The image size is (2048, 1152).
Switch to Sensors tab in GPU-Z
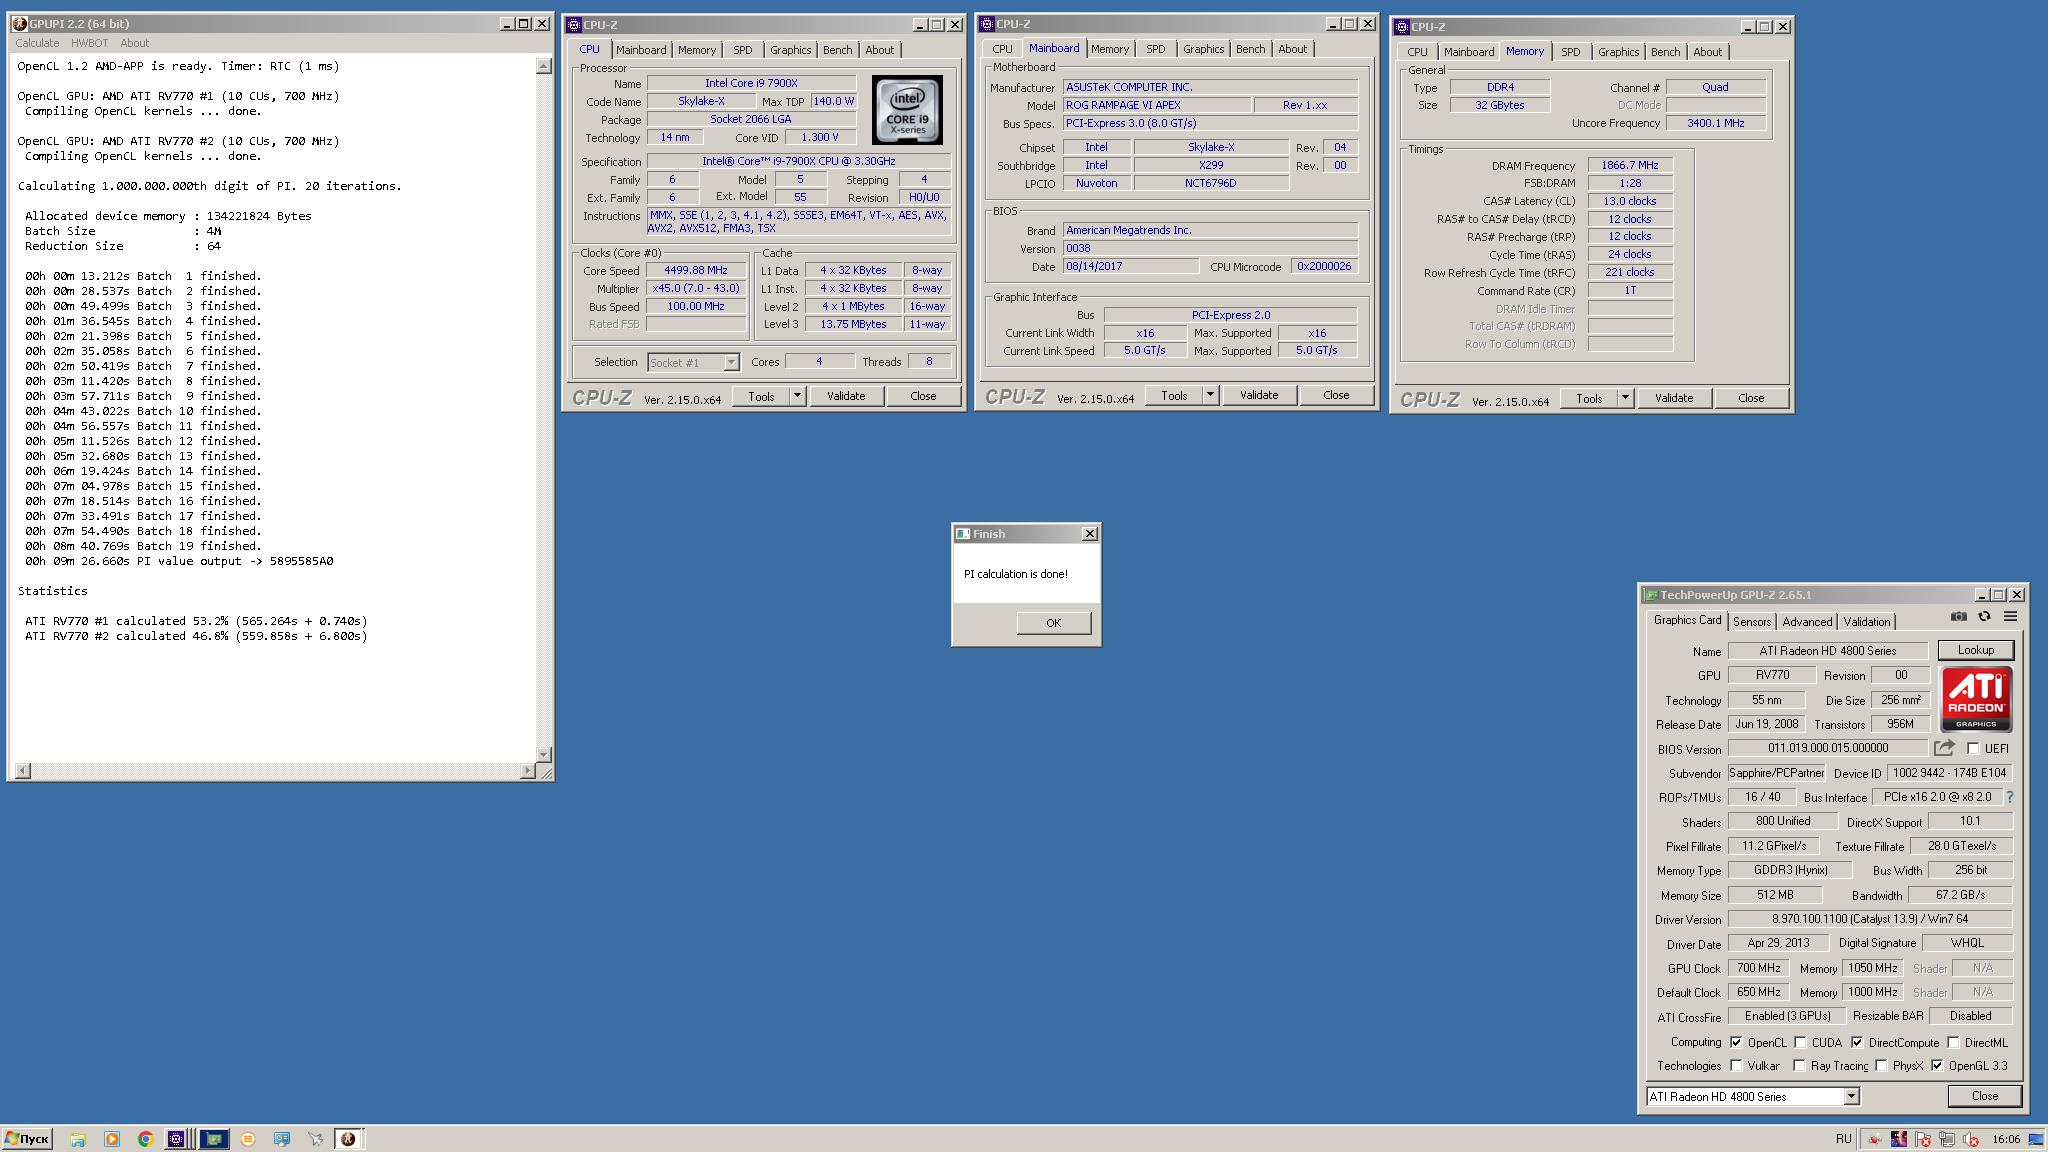[x=1752, y=621]
